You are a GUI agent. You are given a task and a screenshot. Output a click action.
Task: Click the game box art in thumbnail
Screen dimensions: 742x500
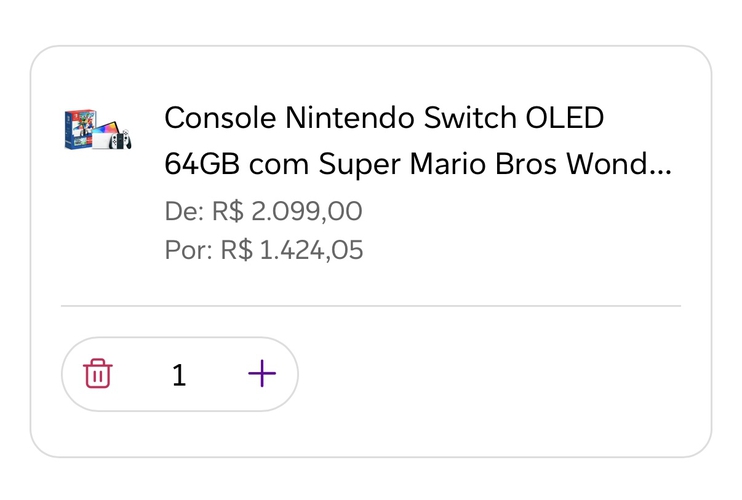coord(78,131)
